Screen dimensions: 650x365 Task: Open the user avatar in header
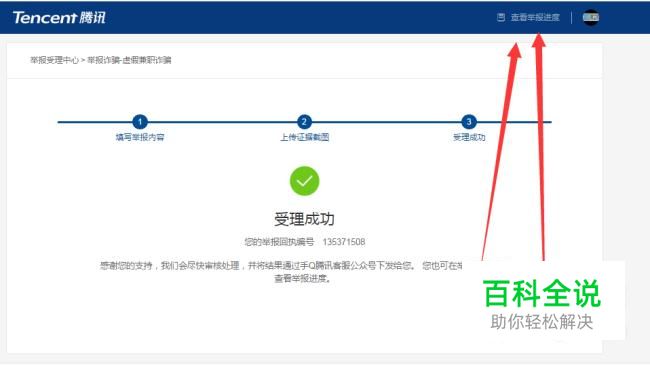pyautogui.click(x=591, y=17)
